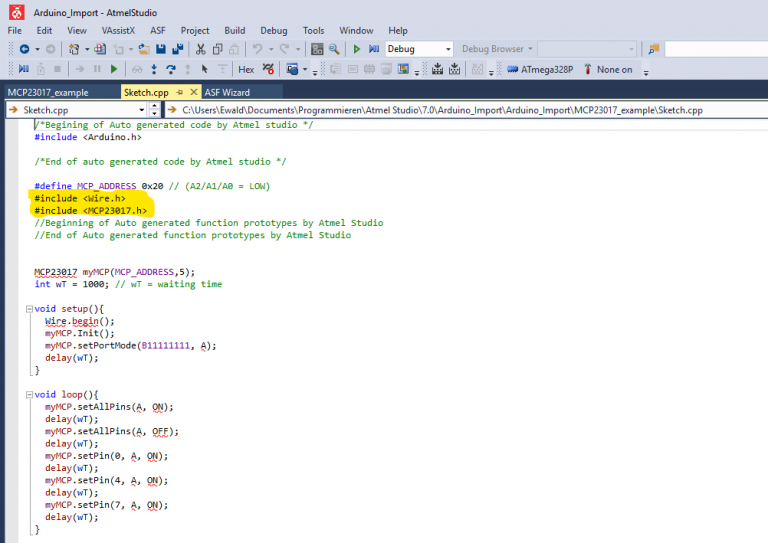768x543 pixels.
Task: Click the 'None on' tool selector
Action: [x=614, y=69]
